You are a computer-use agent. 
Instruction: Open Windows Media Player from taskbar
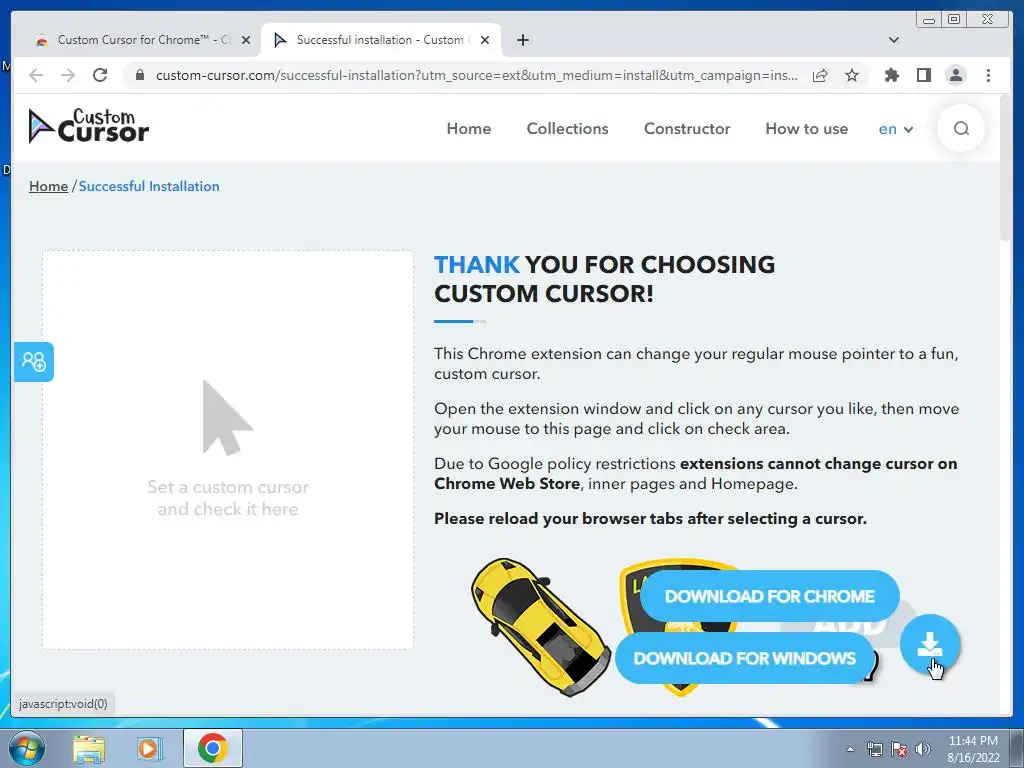[x=150, y=748]
